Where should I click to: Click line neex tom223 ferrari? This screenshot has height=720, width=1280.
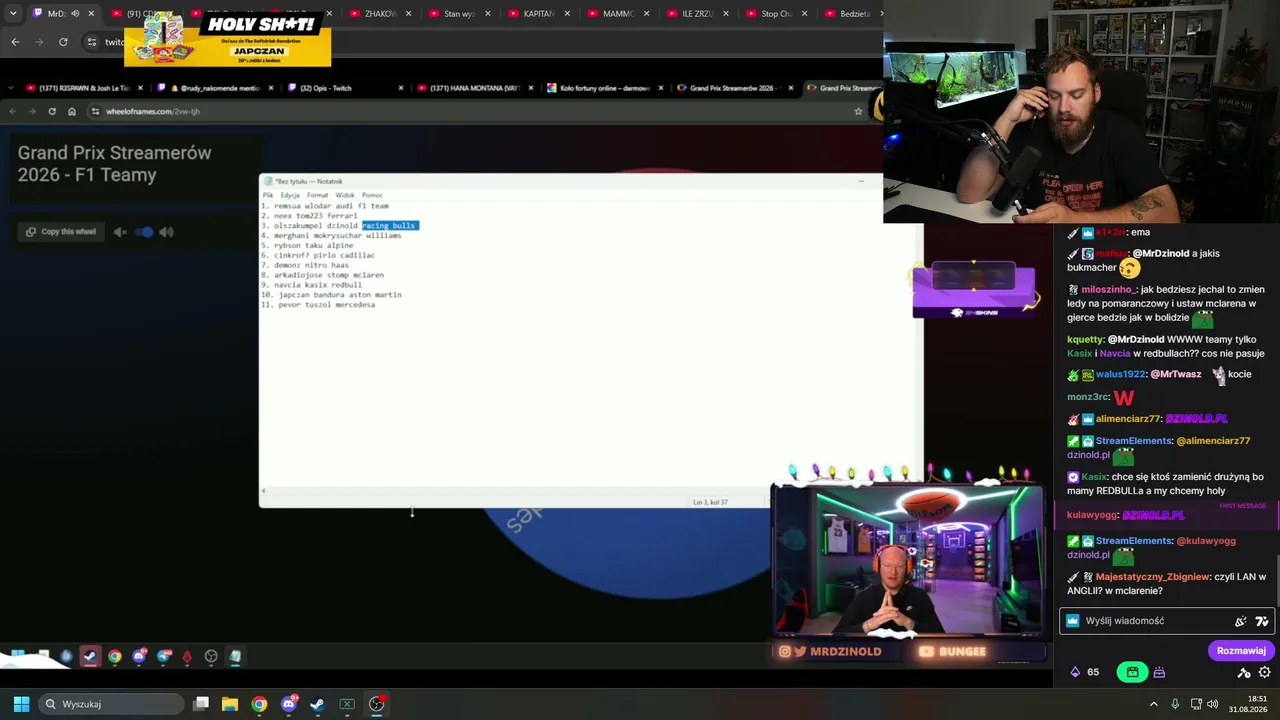(x=309, y=216)
